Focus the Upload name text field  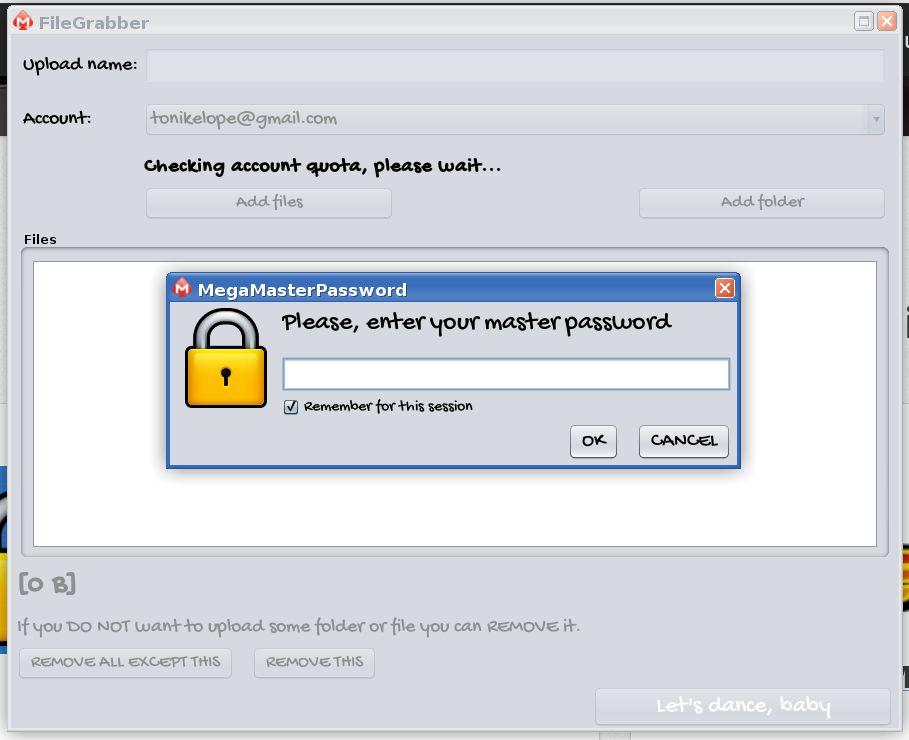[515, 65]
